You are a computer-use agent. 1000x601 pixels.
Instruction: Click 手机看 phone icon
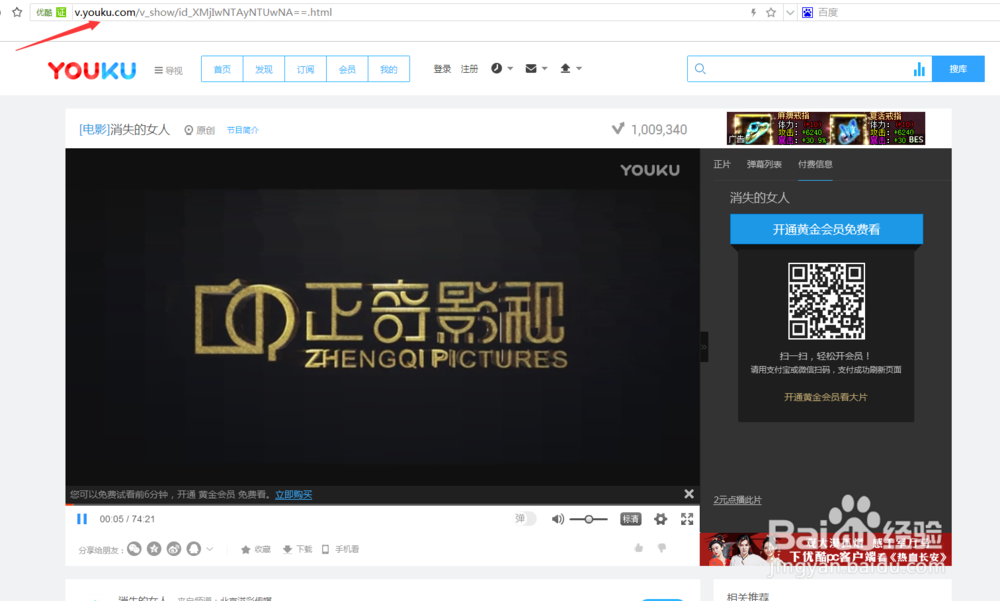[x=340, y=549]
